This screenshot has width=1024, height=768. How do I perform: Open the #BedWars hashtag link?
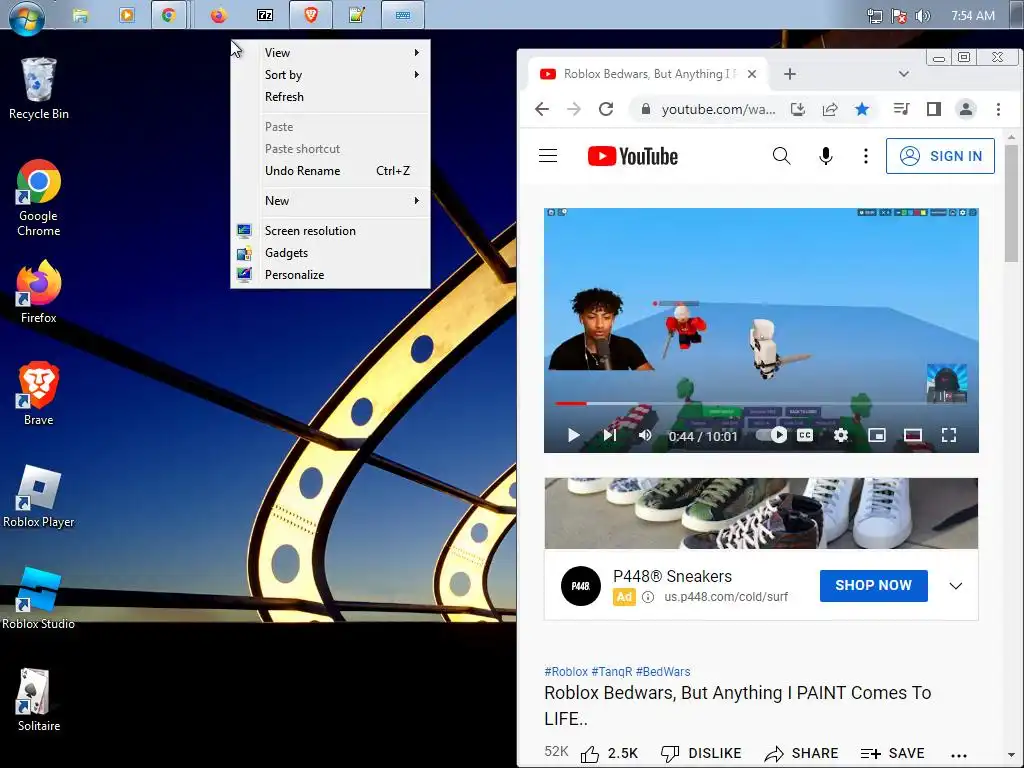click(663, 671)
